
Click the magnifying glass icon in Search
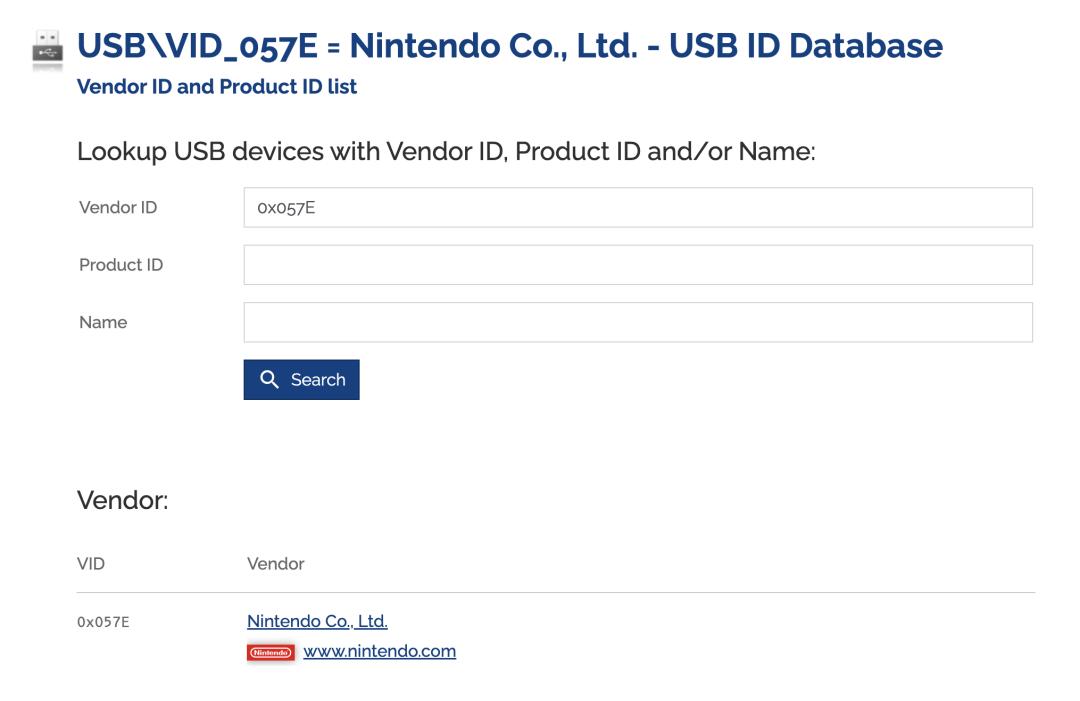pos(269,379)
